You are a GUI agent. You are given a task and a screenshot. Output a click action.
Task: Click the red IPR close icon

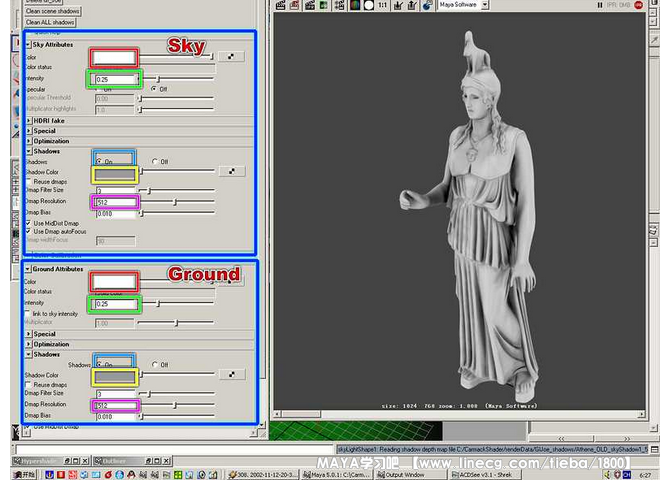tap(638, 5)
